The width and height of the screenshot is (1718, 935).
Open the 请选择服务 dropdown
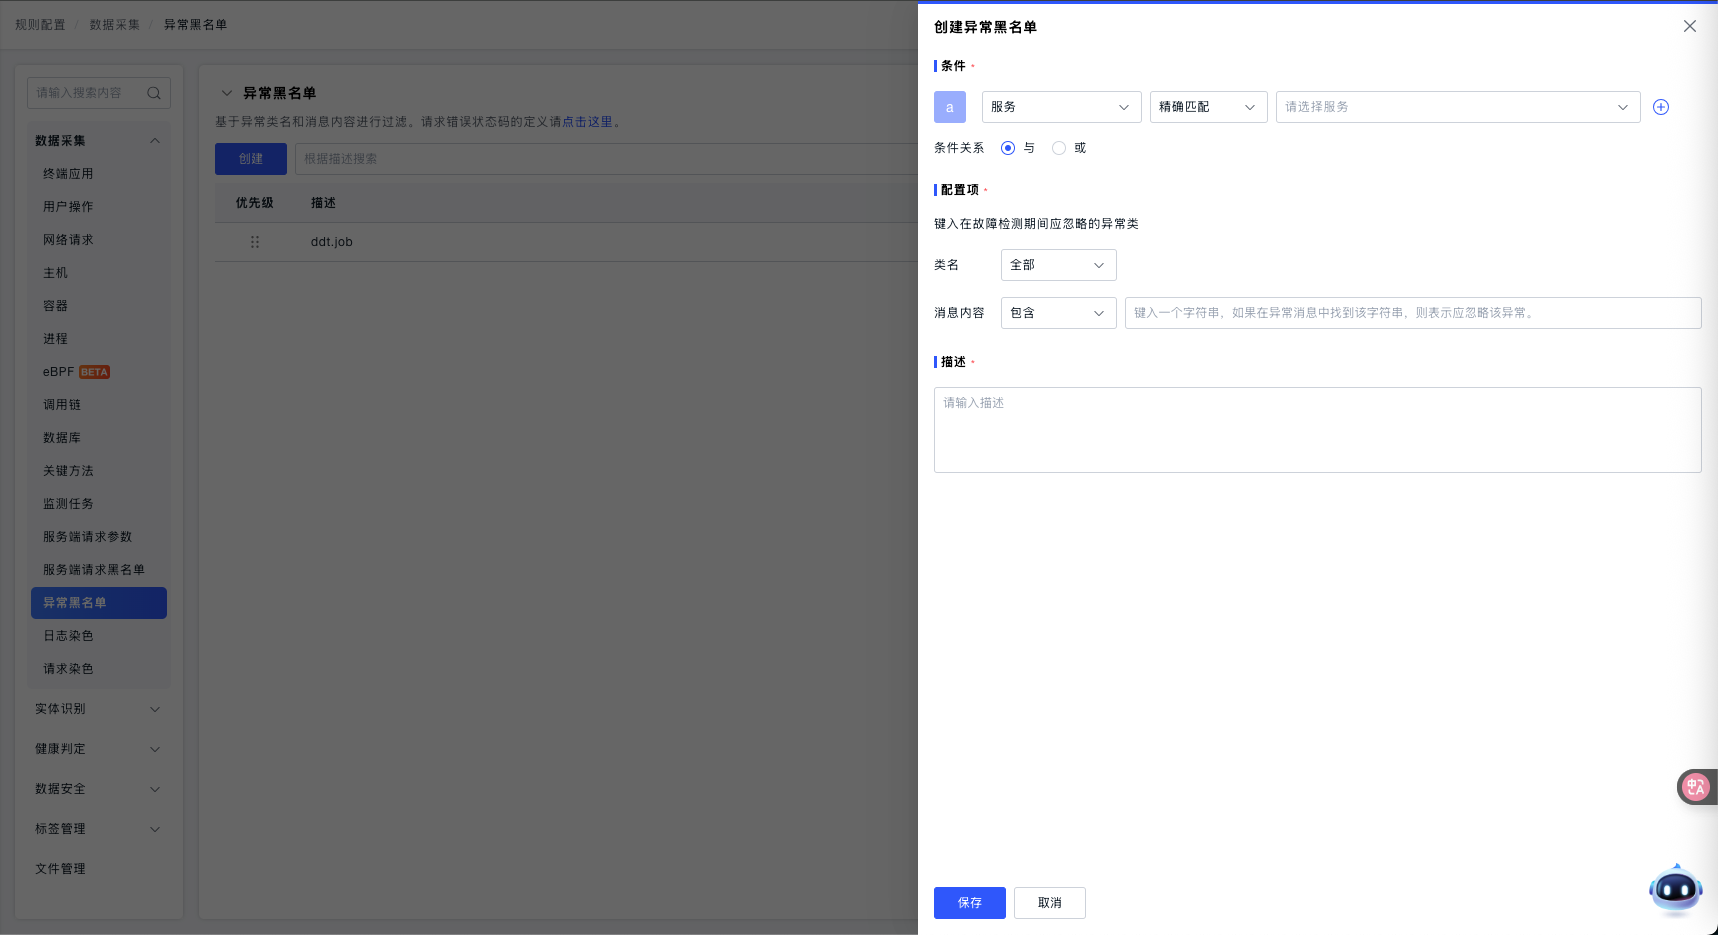(x=1457, y=107)
